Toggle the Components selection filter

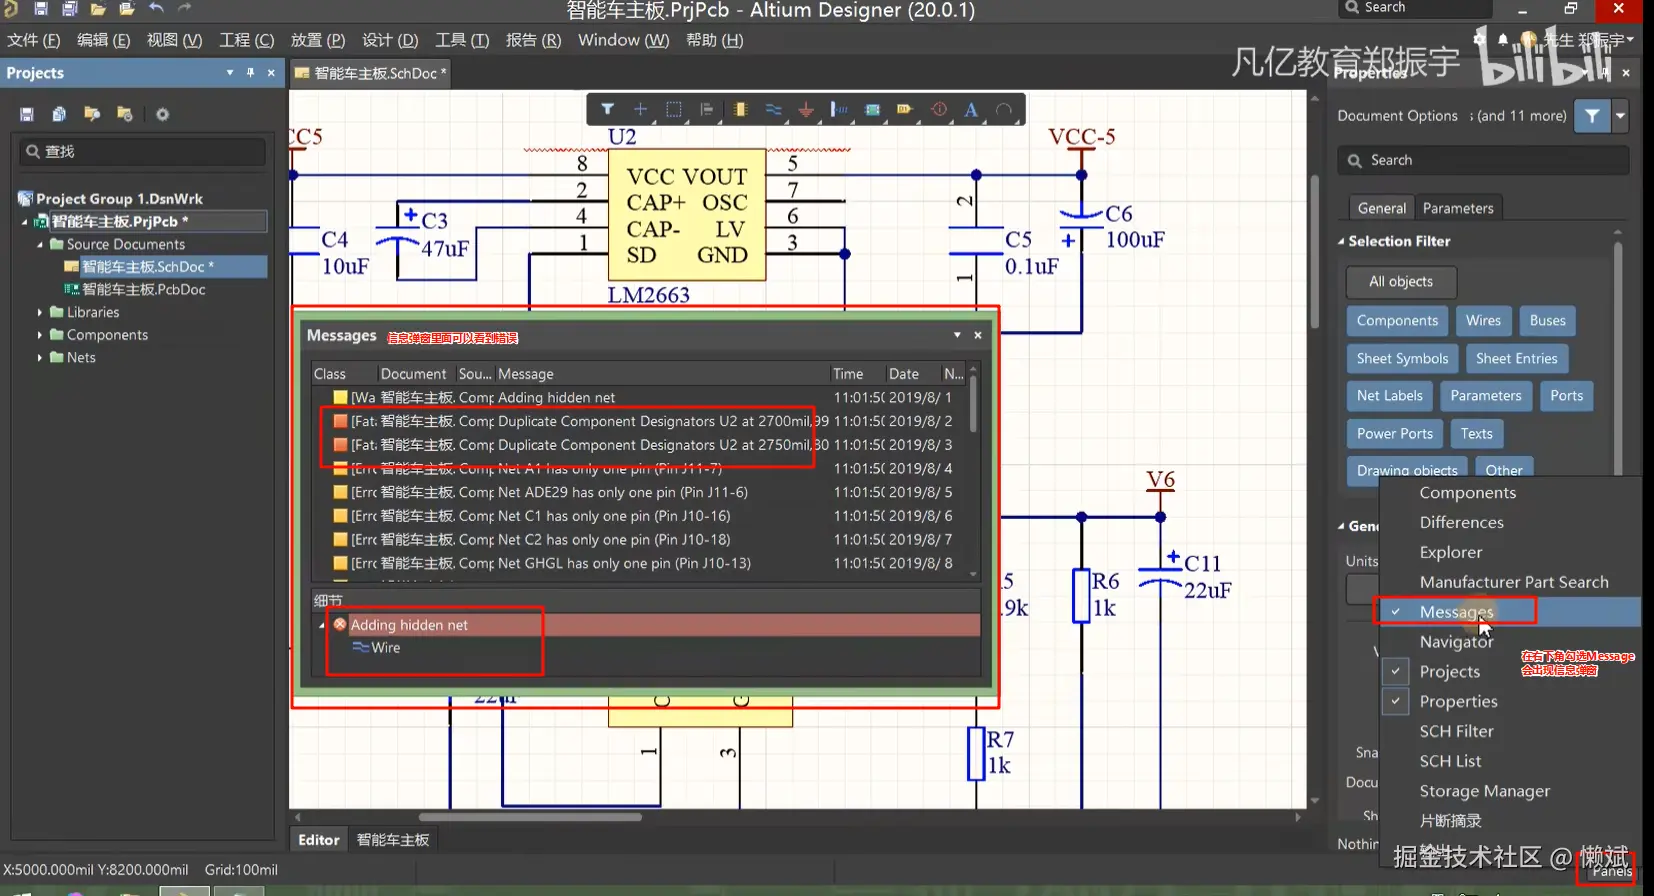coord(1397,321)
